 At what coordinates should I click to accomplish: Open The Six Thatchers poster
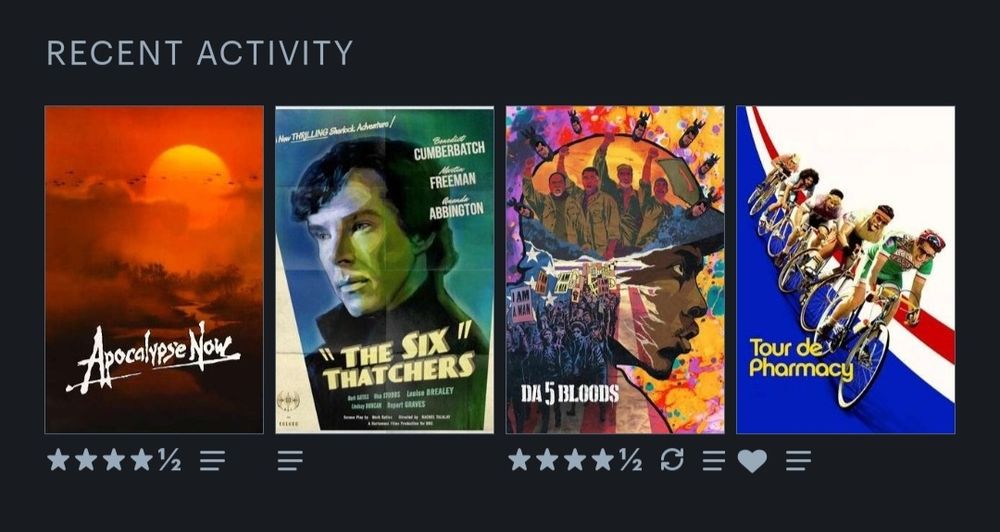[385, 269]
